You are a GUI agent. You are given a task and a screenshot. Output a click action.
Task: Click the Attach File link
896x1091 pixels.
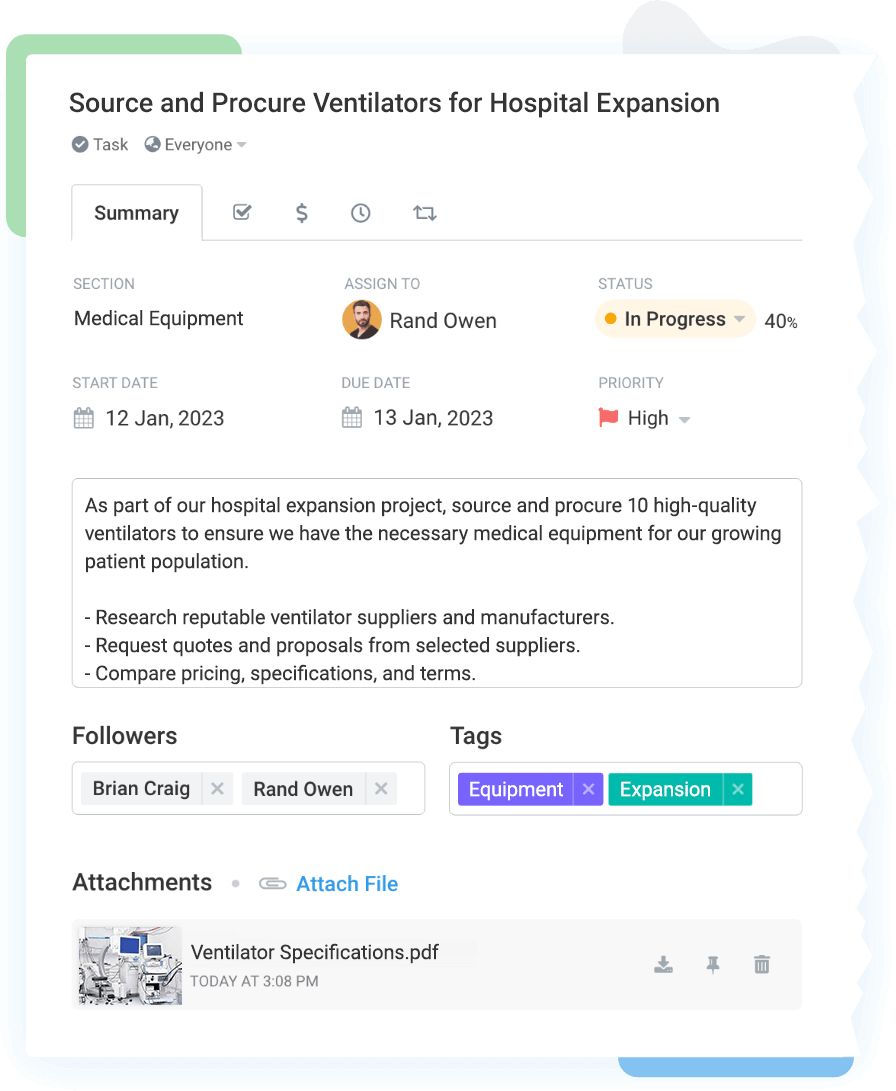[x=346, y=884]
